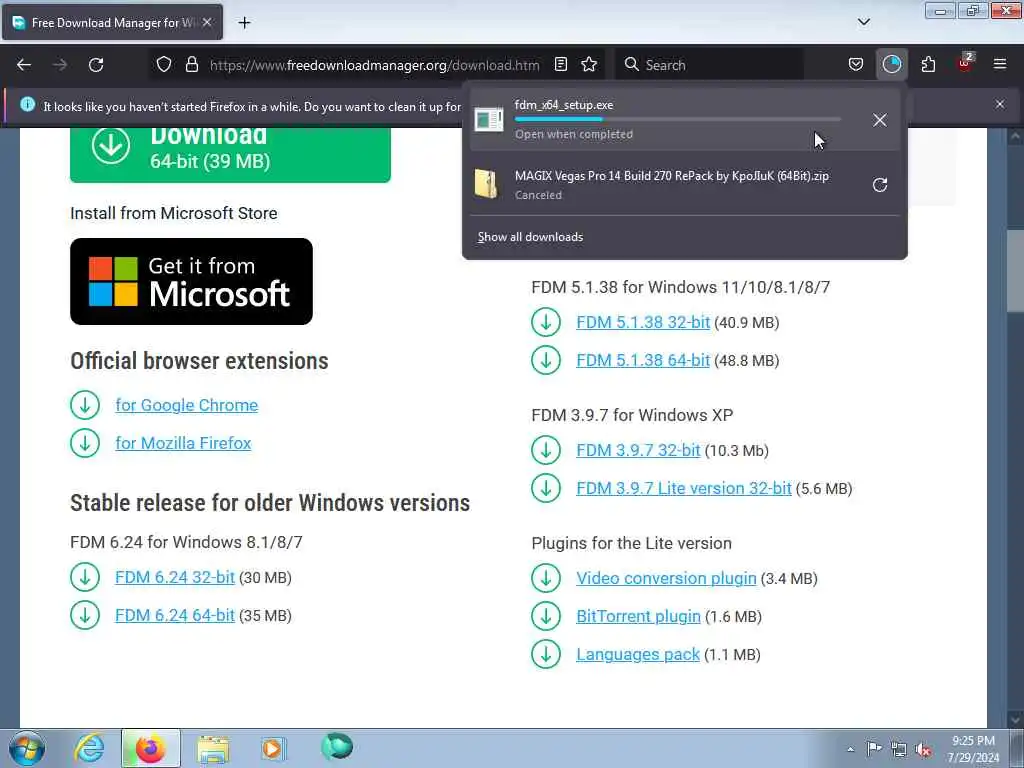Click the muted volume tray icon
1024x768 pixels.
point(923,749)
